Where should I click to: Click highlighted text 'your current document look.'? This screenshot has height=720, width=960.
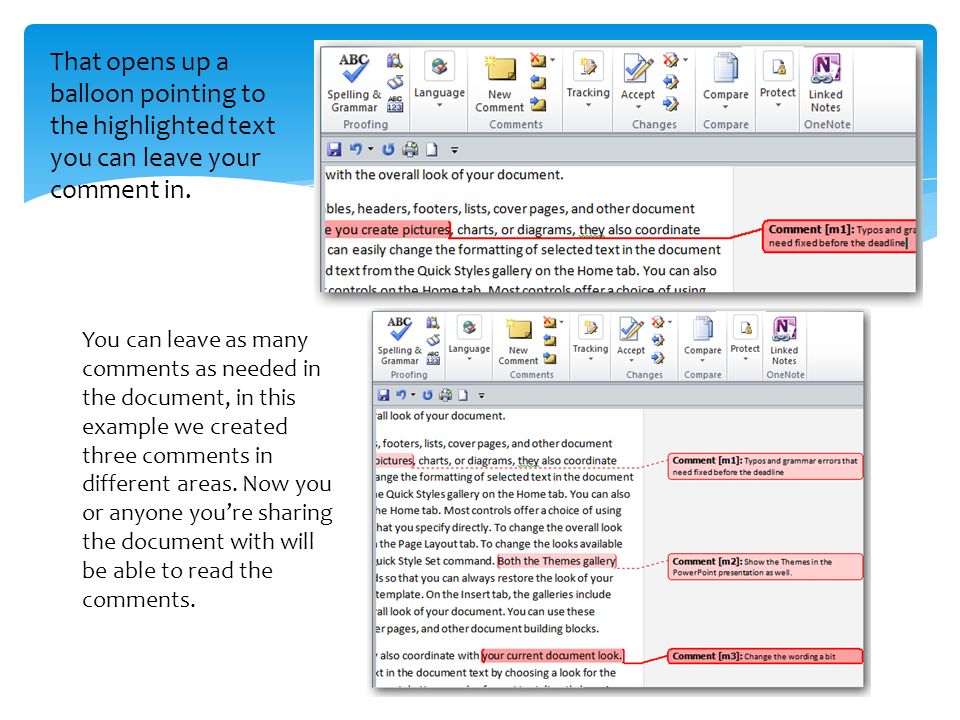coord(552,656)
